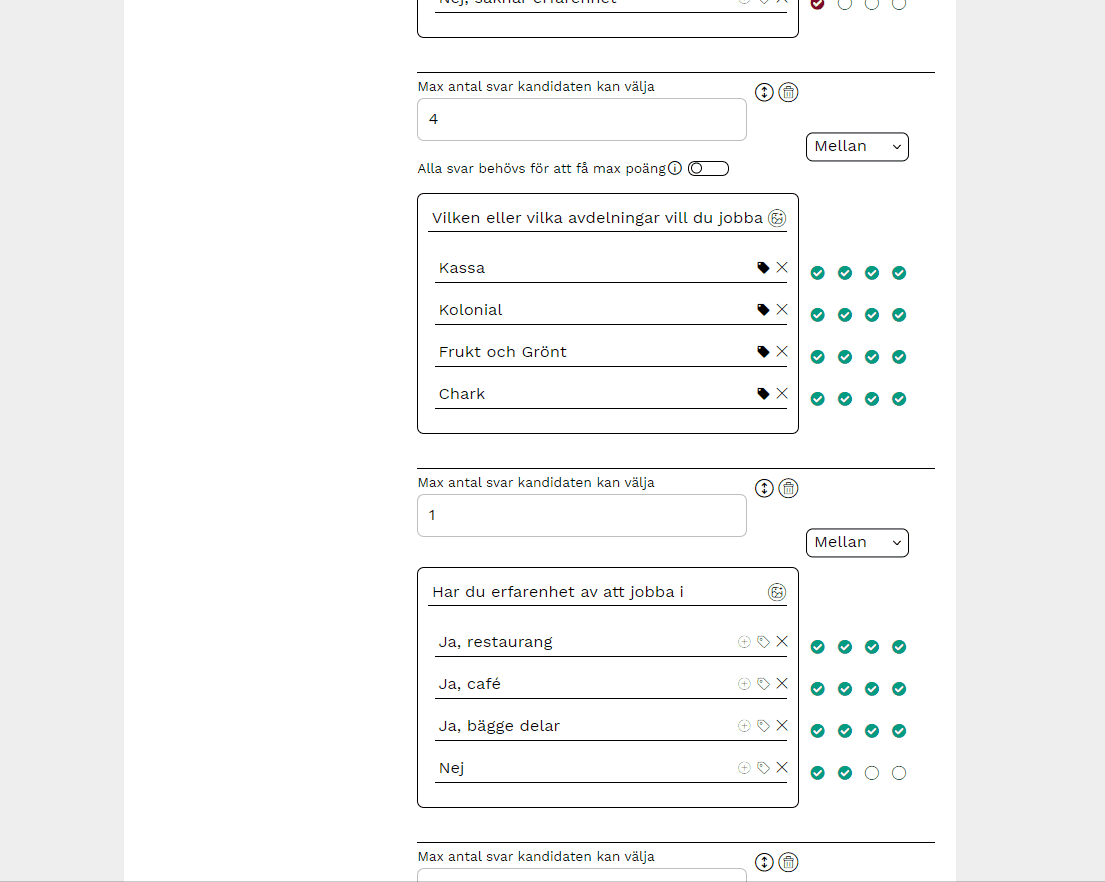Check the last circle in the Nej row
The height and width of the screenshot is (882, 1105).
(899, 773)
